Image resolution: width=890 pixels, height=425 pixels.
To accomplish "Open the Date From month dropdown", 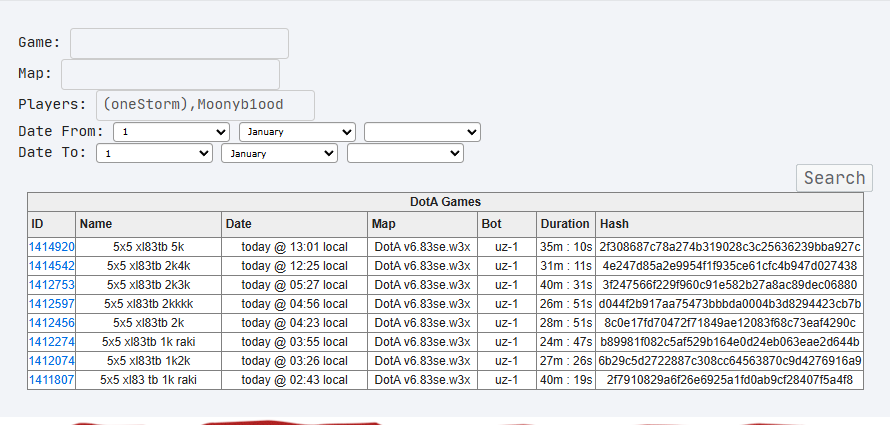I will 297,132.
